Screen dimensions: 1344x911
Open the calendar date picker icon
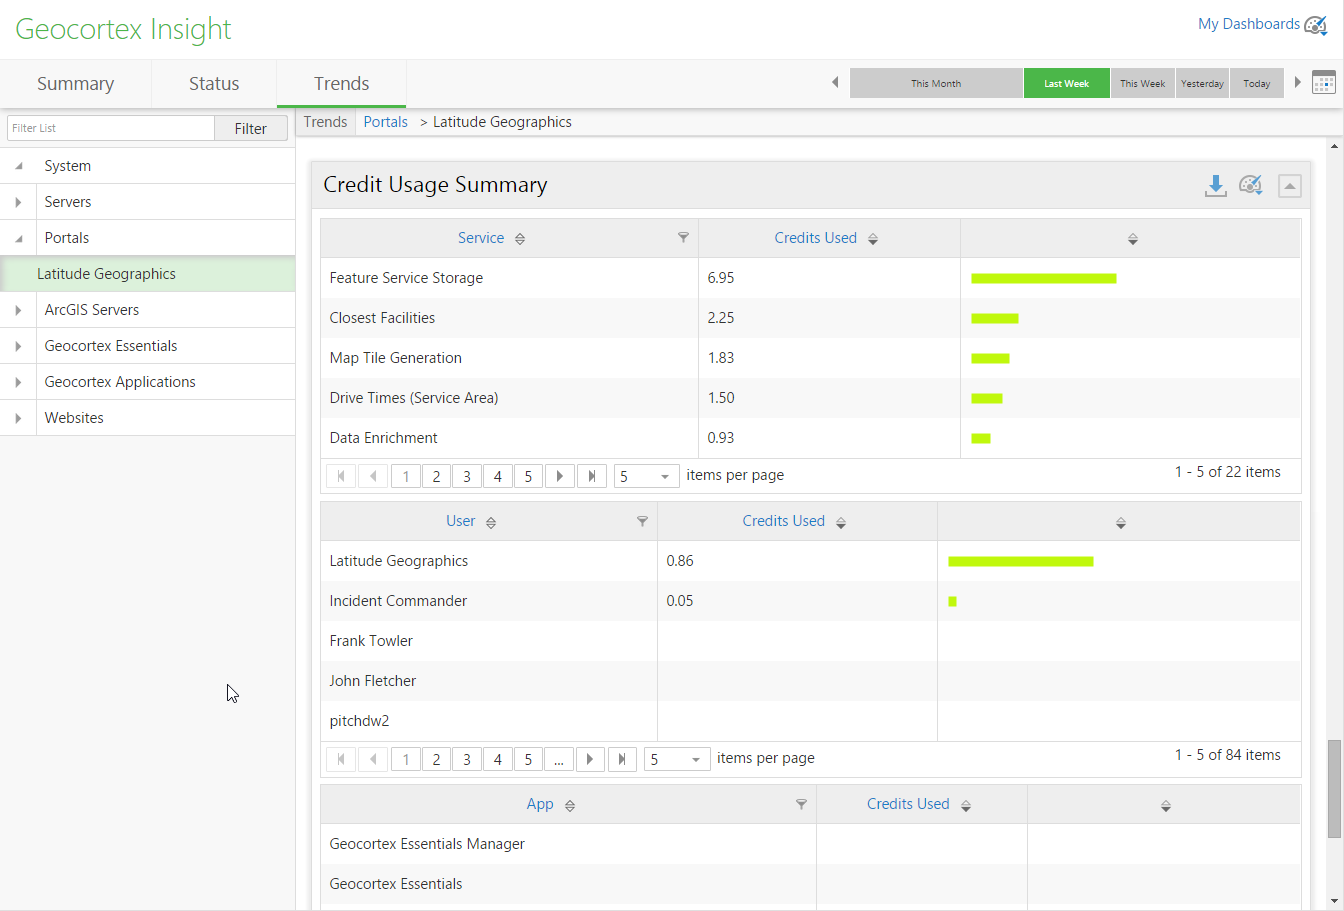(1324, 83)
